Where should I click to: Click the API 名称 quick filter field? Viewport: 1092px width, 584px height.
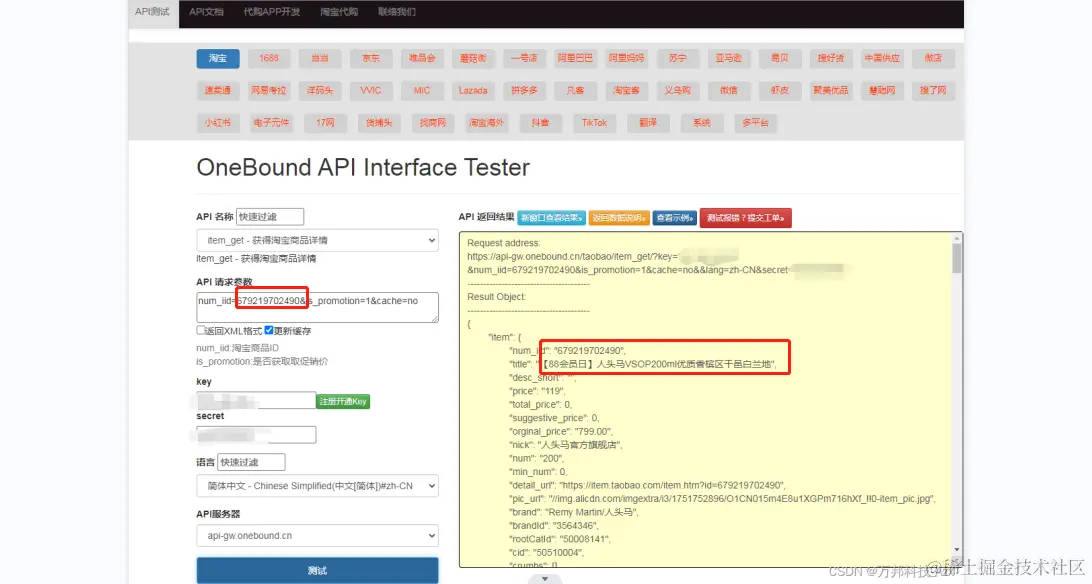(270, 216)
